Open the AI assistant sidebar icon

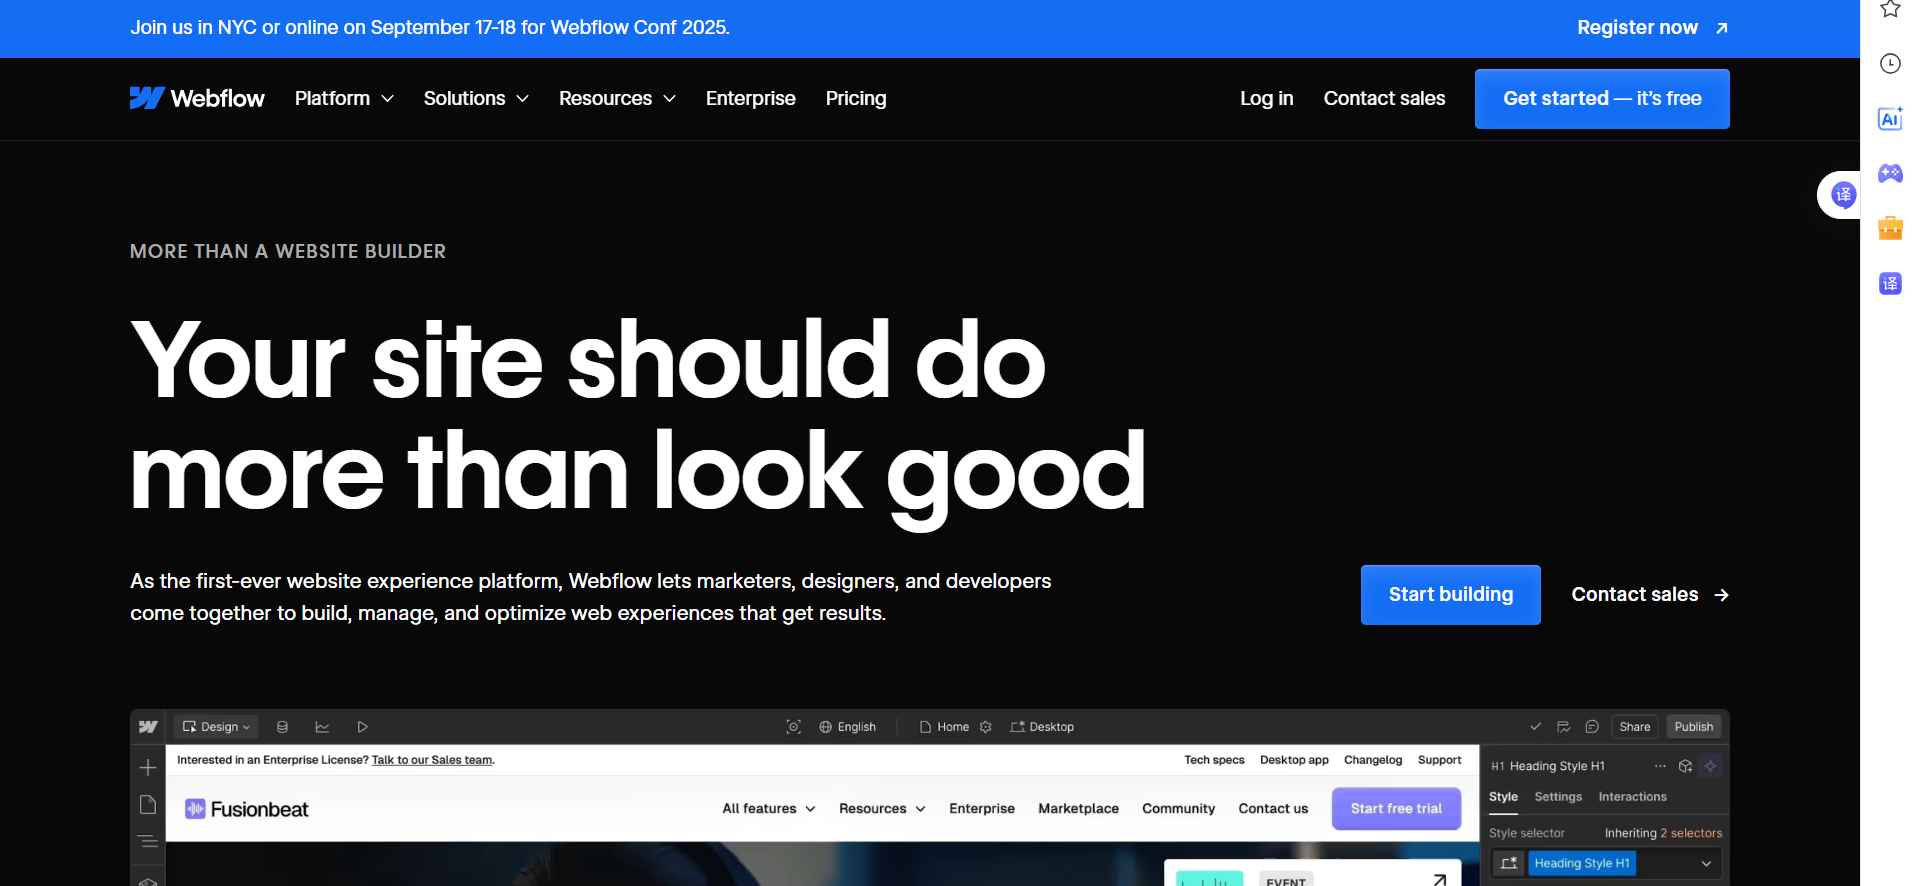coord(1890,119)
